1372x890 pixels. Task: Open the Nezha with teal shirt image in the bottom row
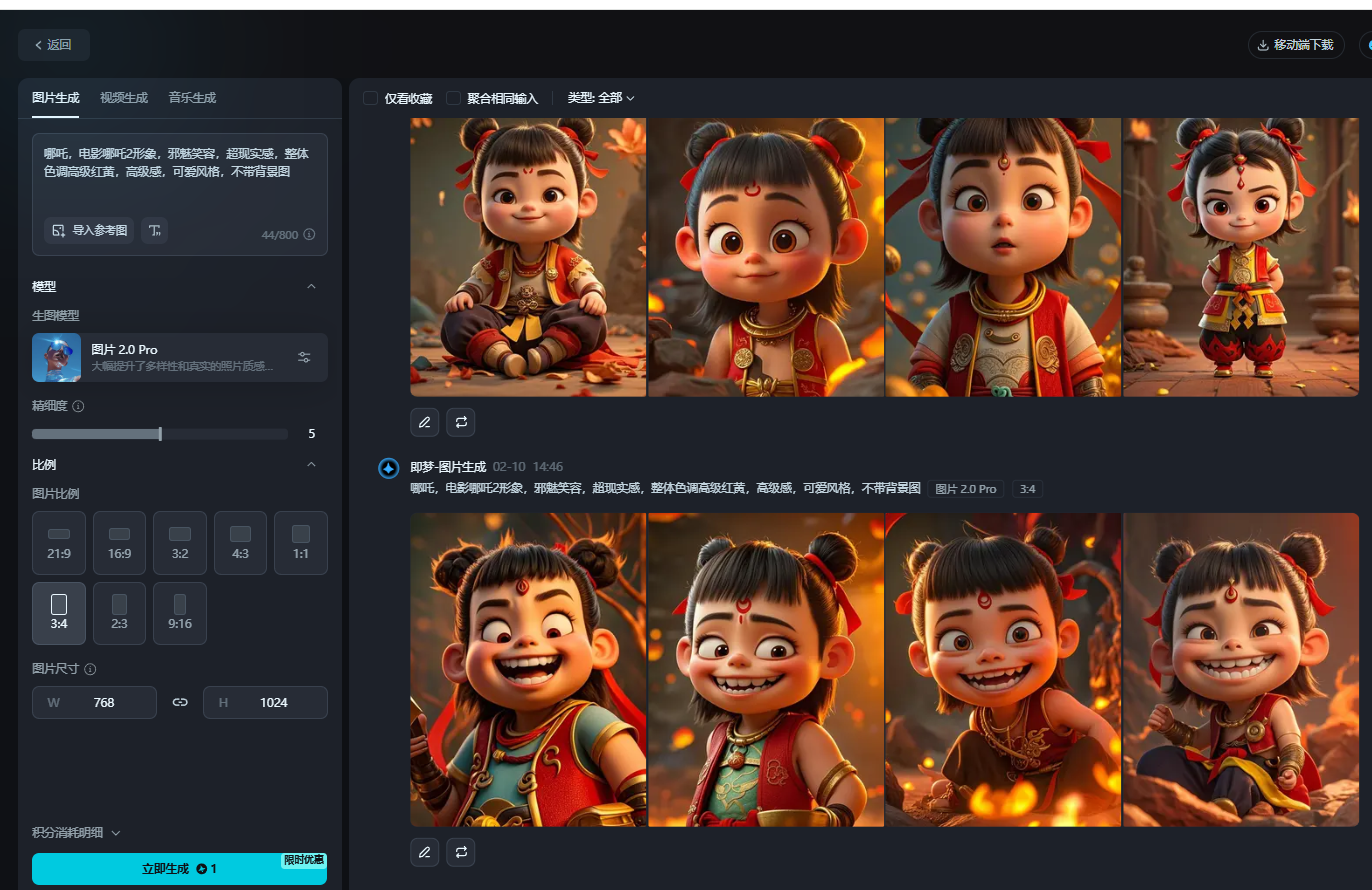click(528, 670)
